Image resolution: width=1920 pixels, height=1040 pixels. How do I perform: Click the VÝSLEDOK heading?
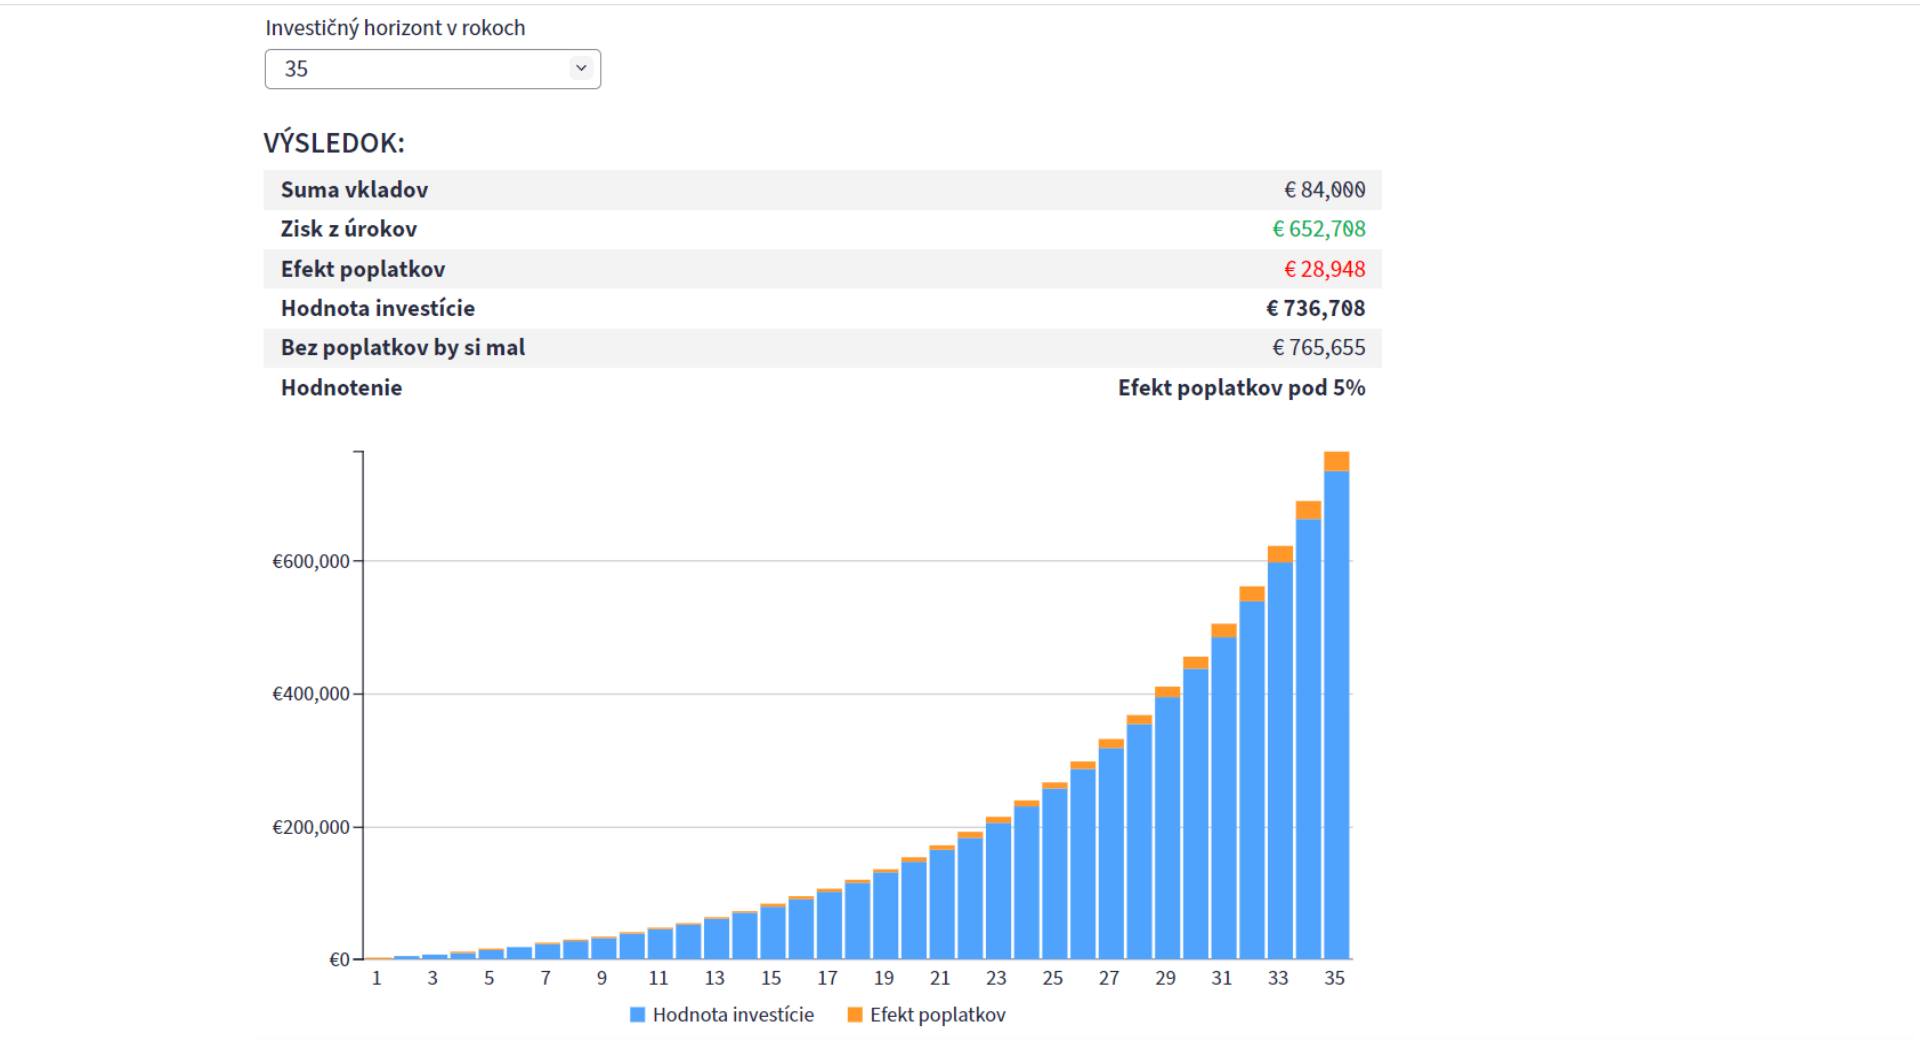[x=334, y=143]
